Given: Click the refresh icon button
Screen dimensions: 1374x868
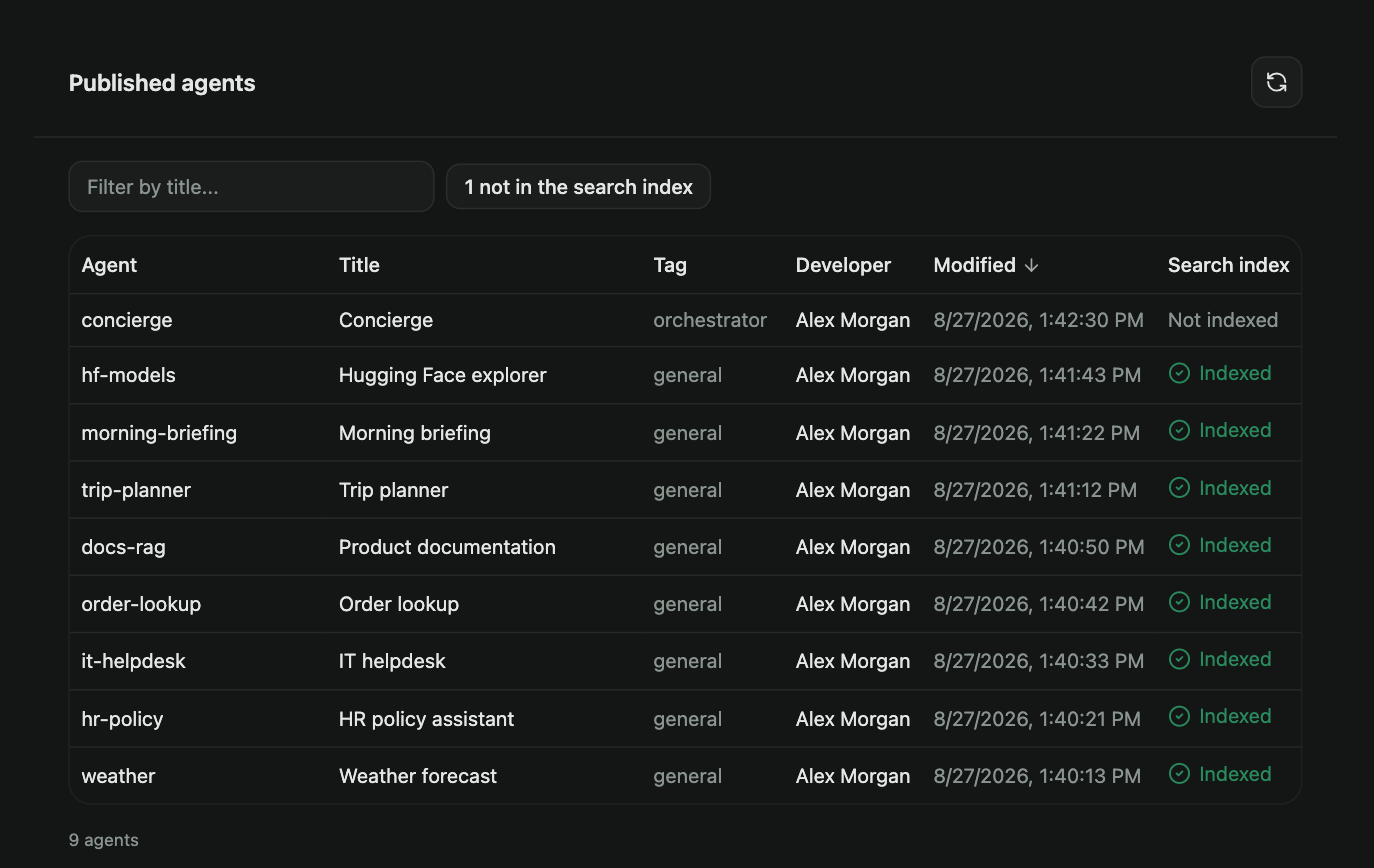Looking at the screenshot, I should pos(1276,82).
